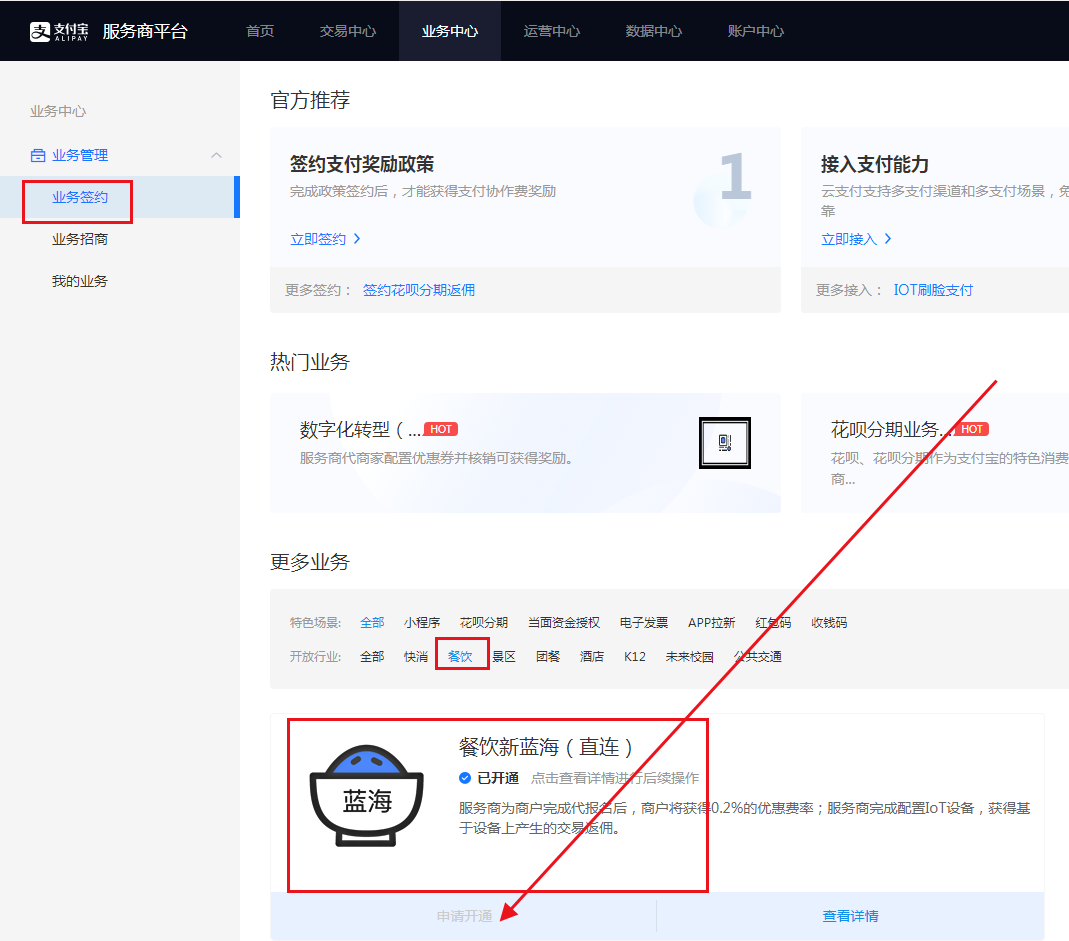
Task: Open the 数字化转型 hot business card title
Action: point(361,430)
